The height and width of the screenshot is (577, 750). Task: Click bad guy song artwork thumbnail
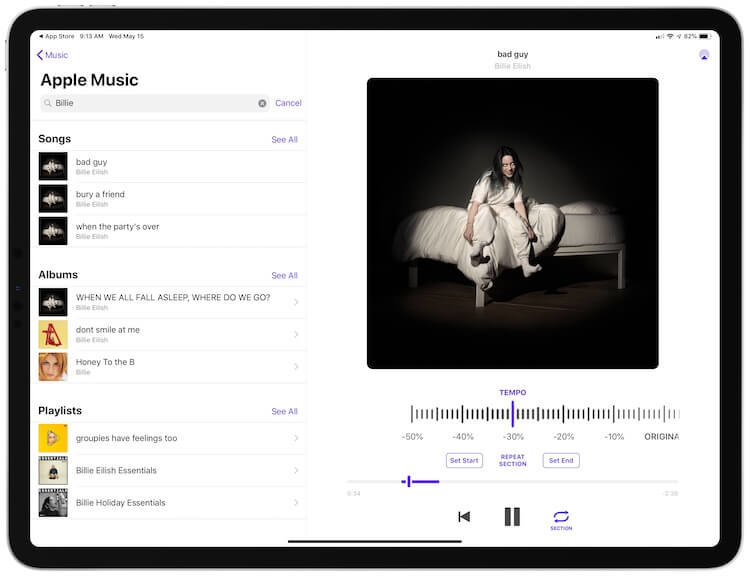point(53,166)
